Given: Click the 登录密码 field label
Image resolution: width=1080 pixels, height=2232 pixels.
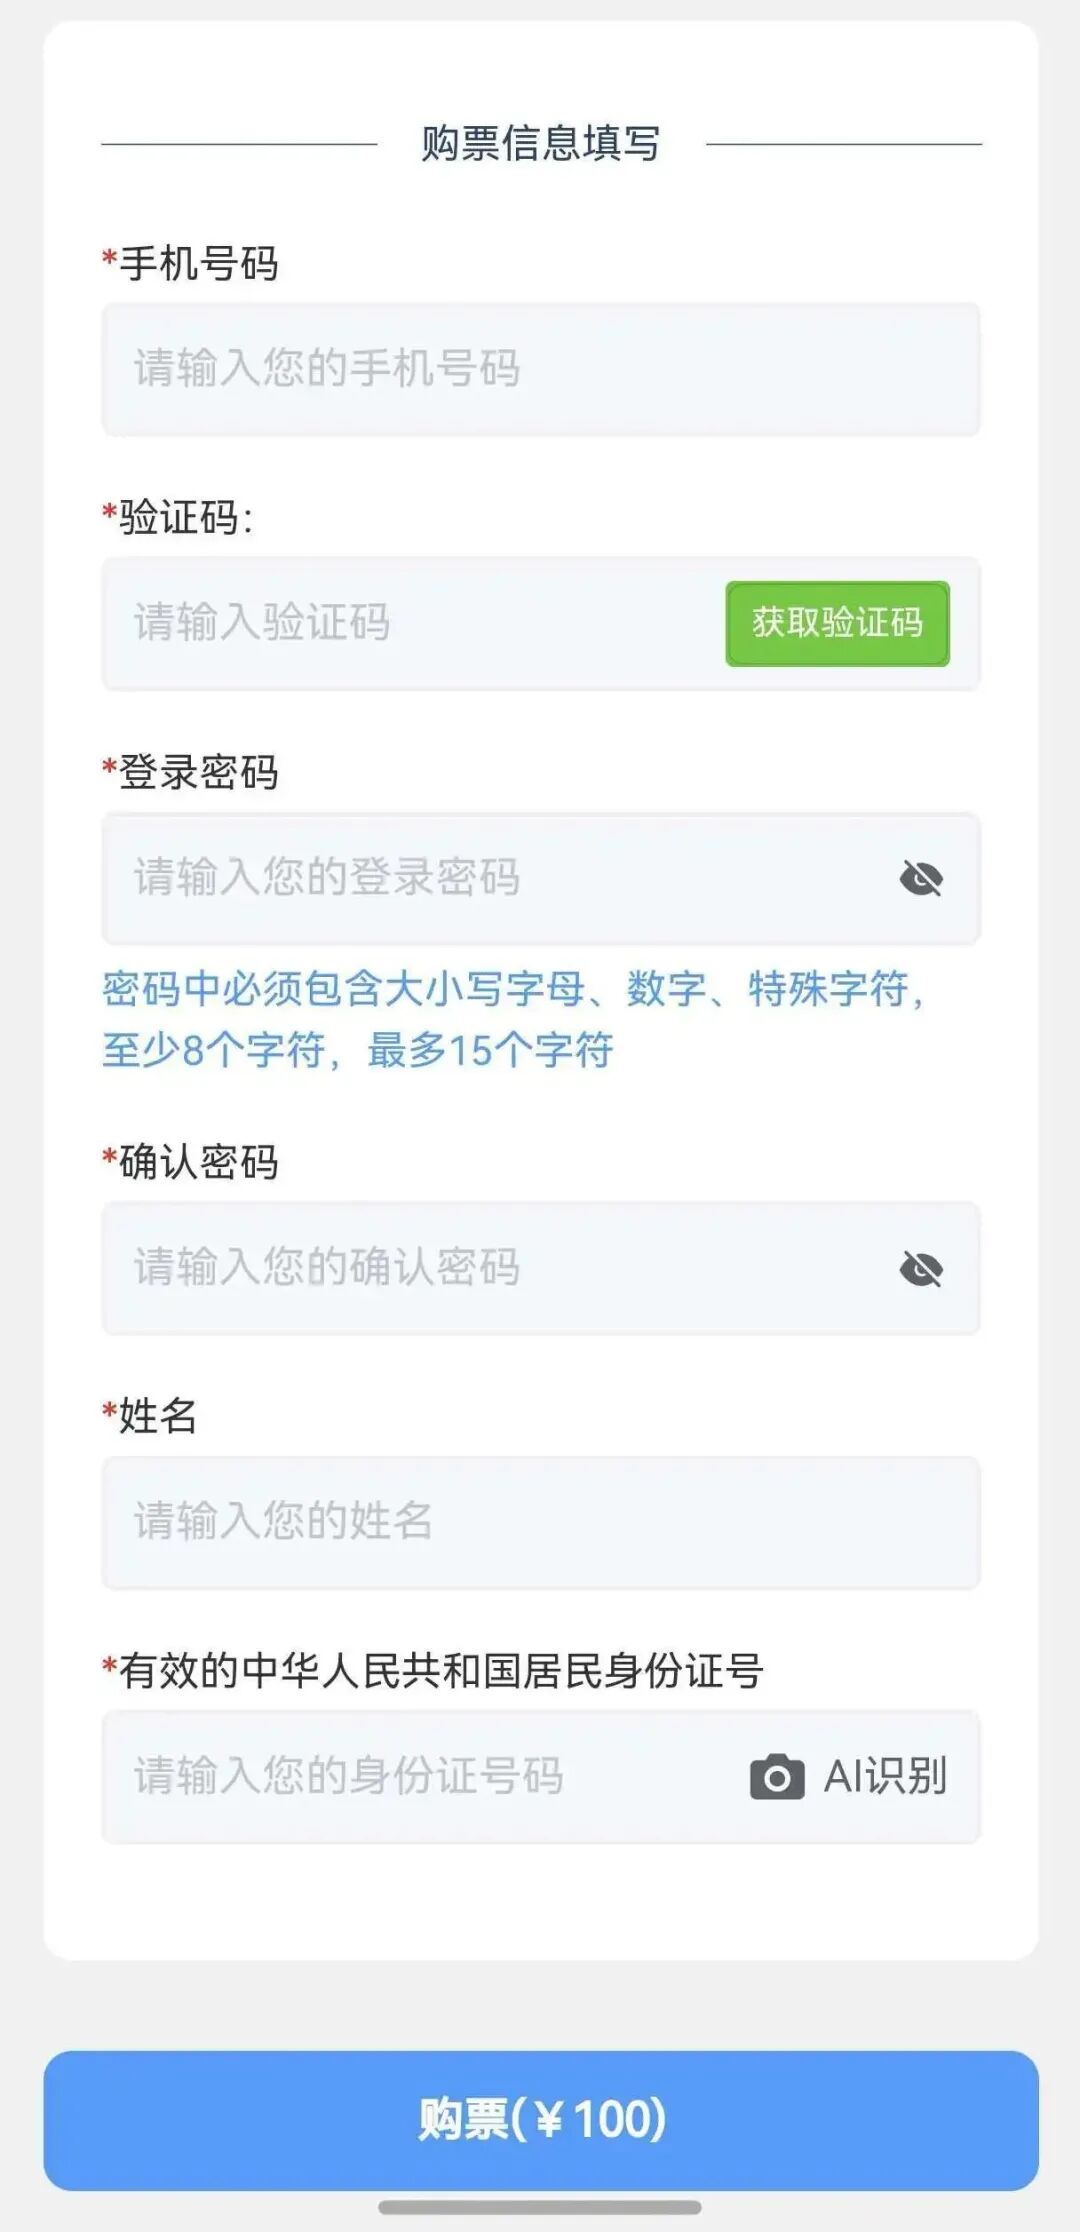Looking at the screenshot, I should [198, 773].
